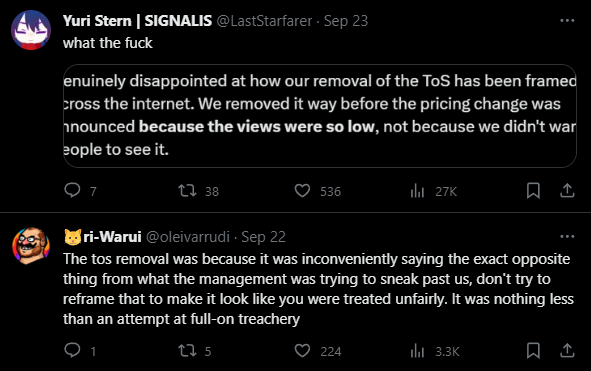Open the Sep 22 timestamp link

pyautogui.click(x=263, y=237)
